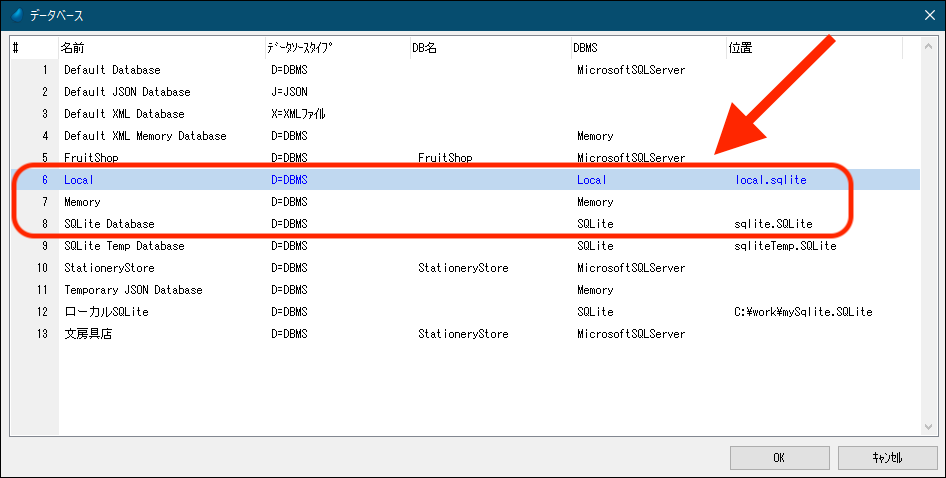Viewport: 946px width, 478px height.
Task: Select the 文房具店 database row
Action: point(88,334)
